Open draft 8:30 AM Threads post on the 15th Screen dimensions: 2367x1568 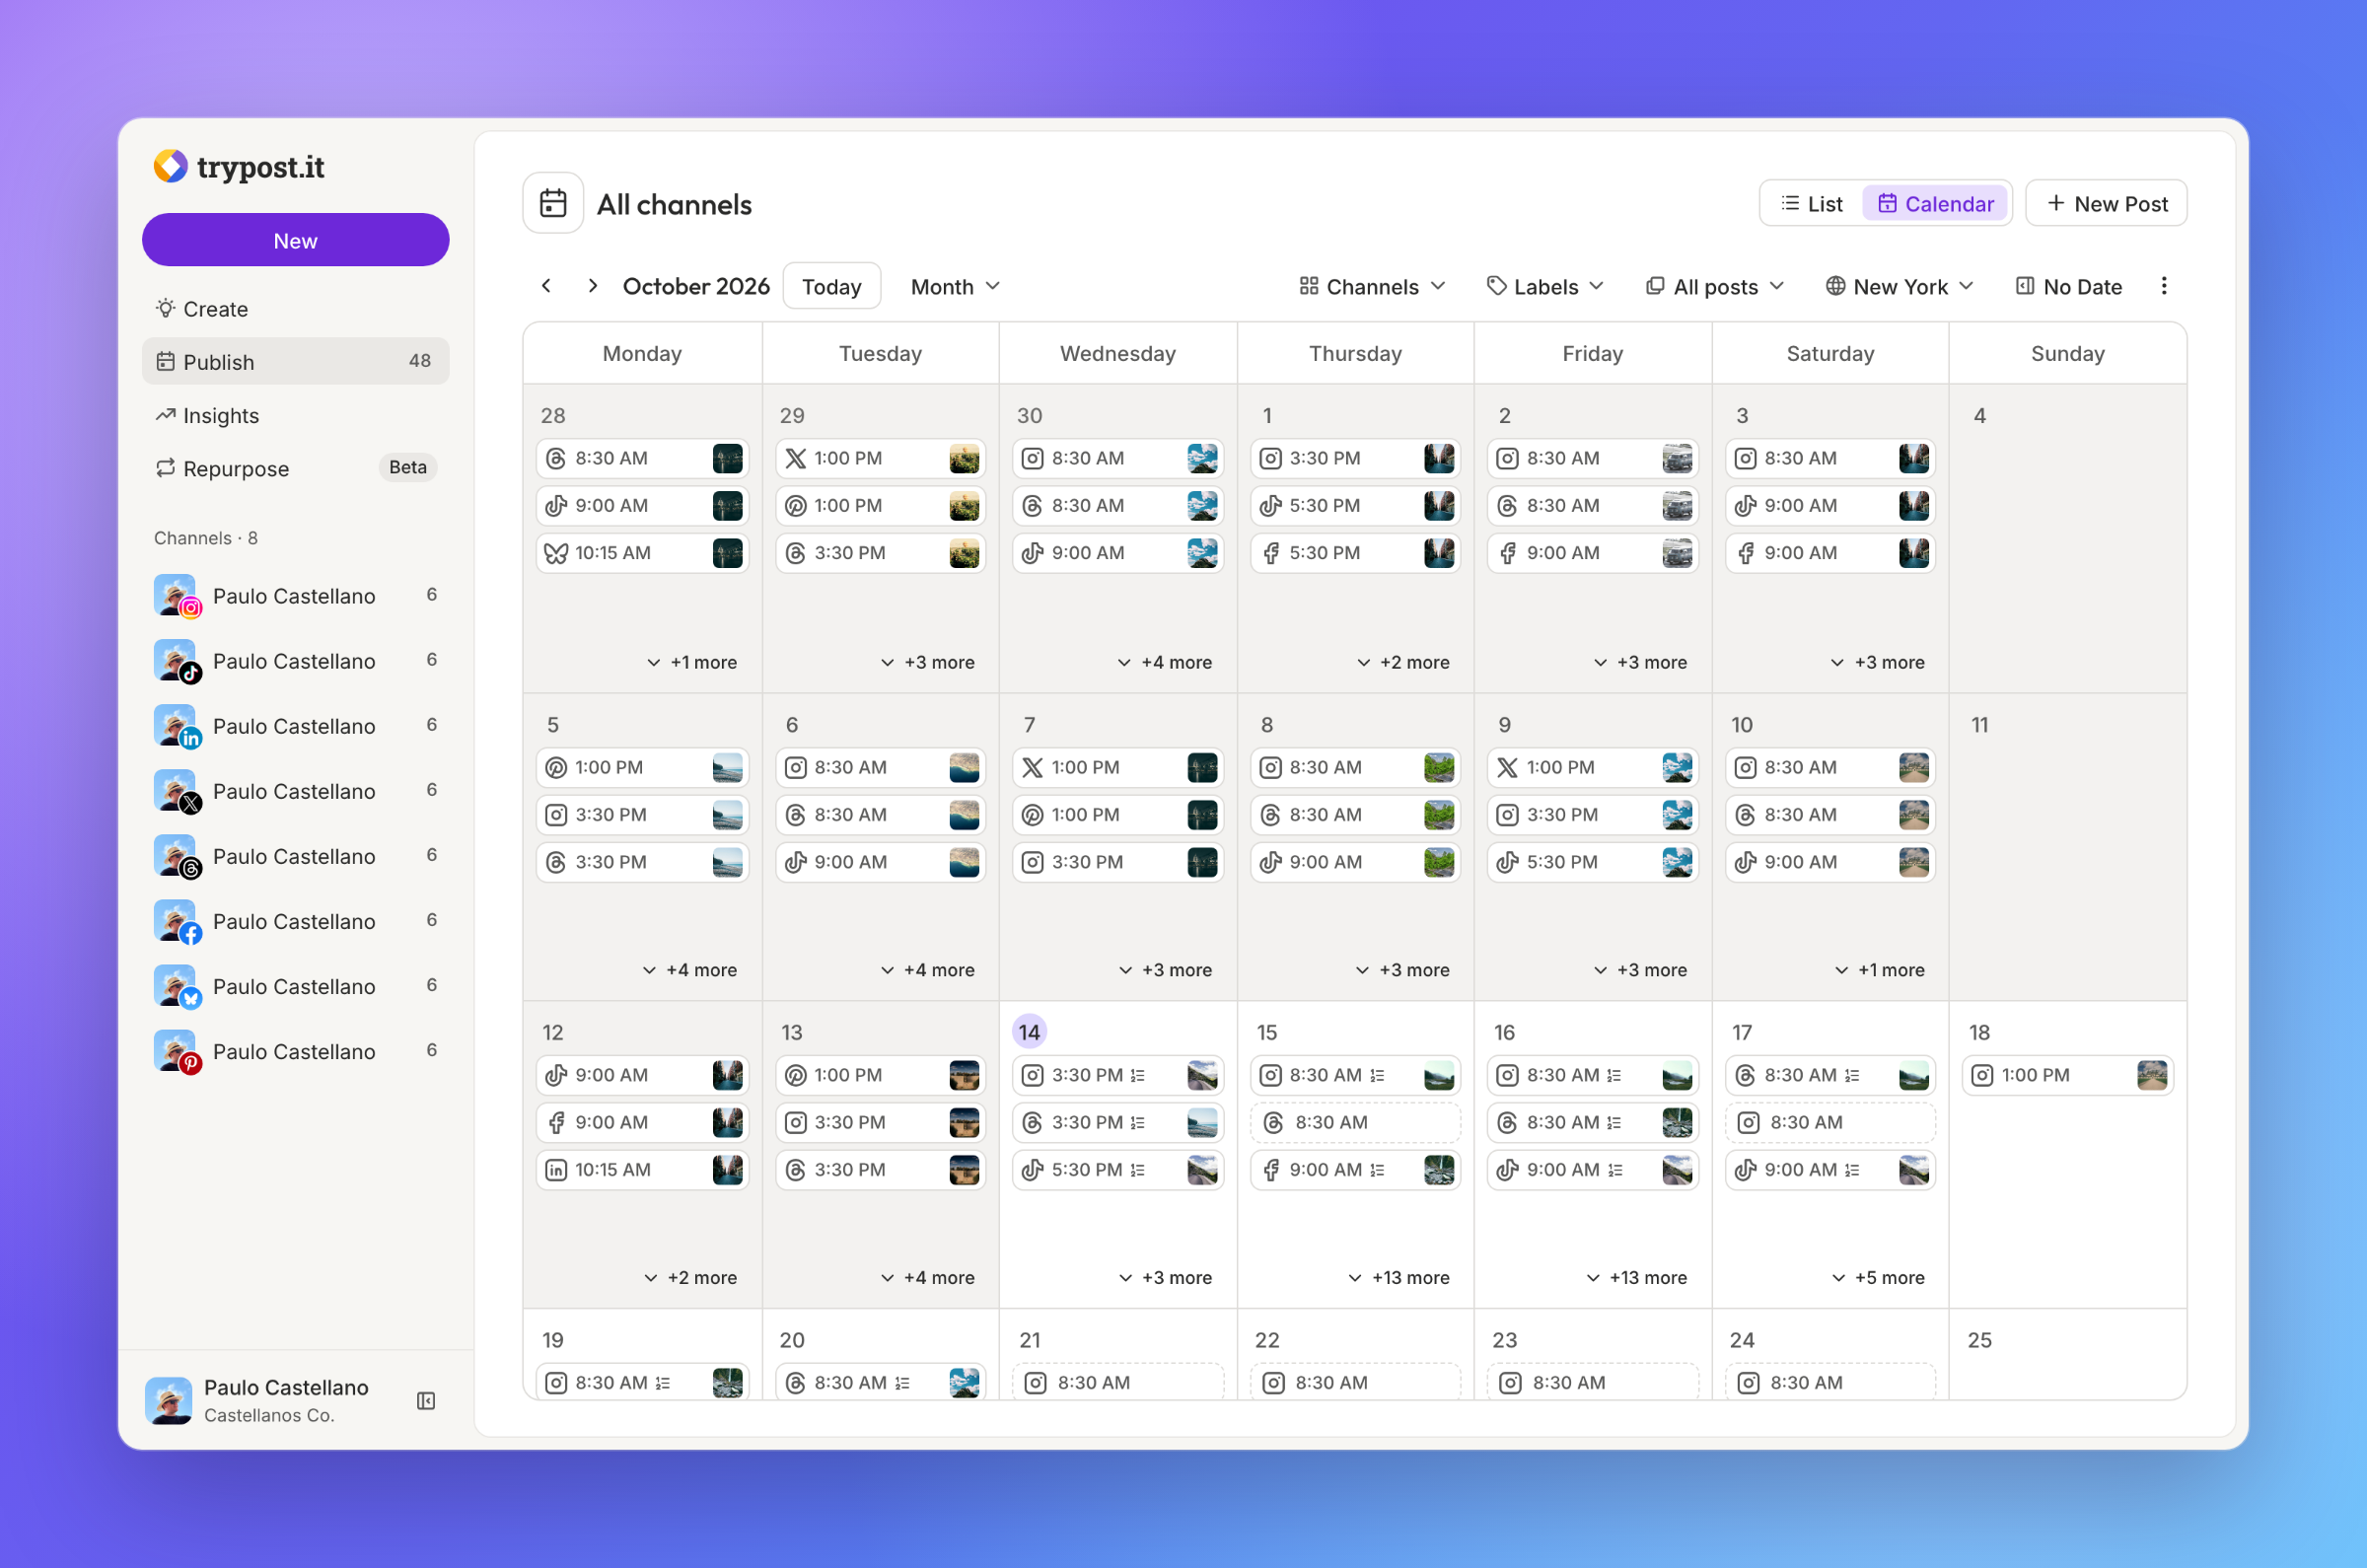tap(1355, 1122)
